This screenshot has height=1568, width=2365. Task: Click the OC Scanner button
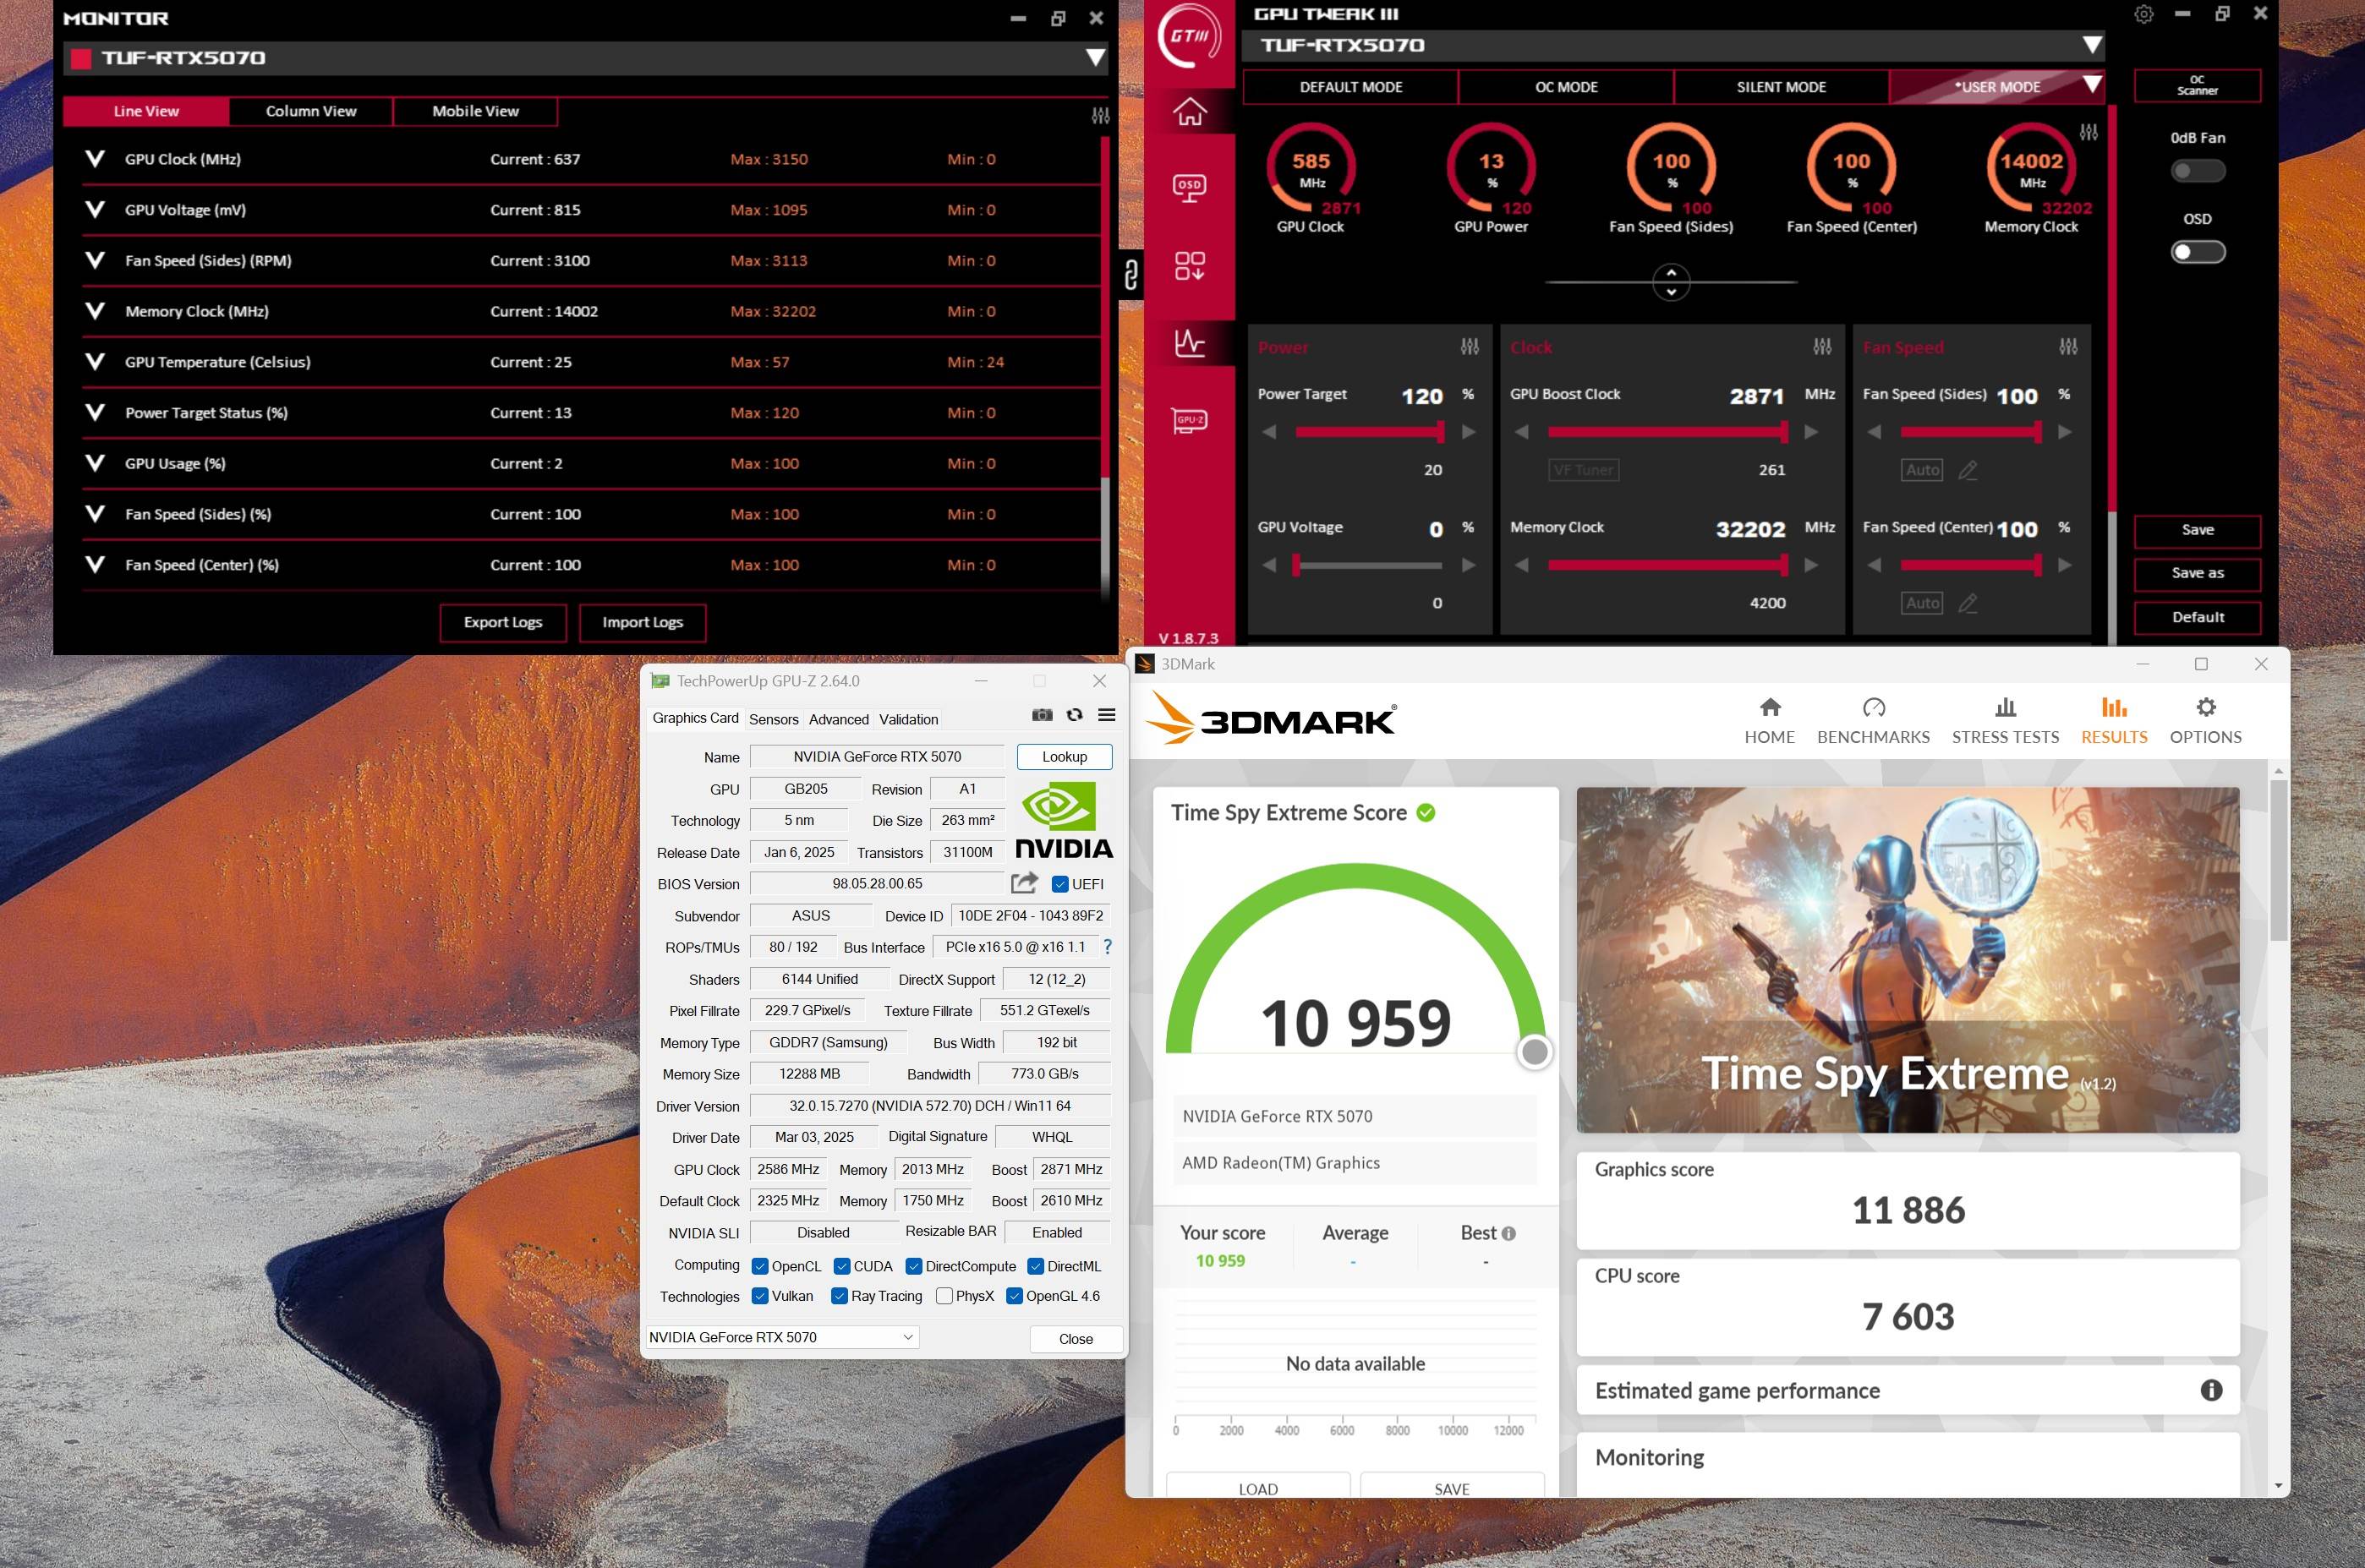coord(2197,85)
